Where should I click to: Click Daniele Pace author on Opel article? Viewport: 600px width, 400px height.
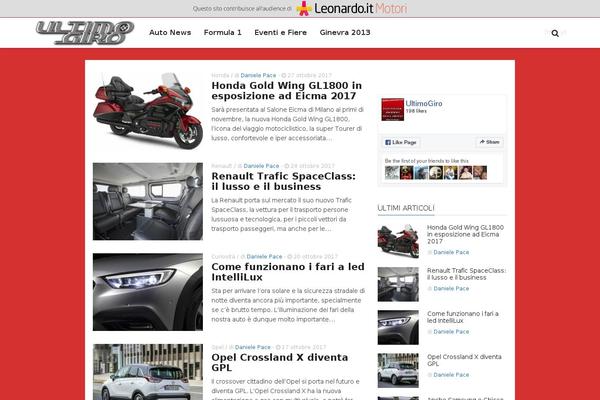(253, 347)
